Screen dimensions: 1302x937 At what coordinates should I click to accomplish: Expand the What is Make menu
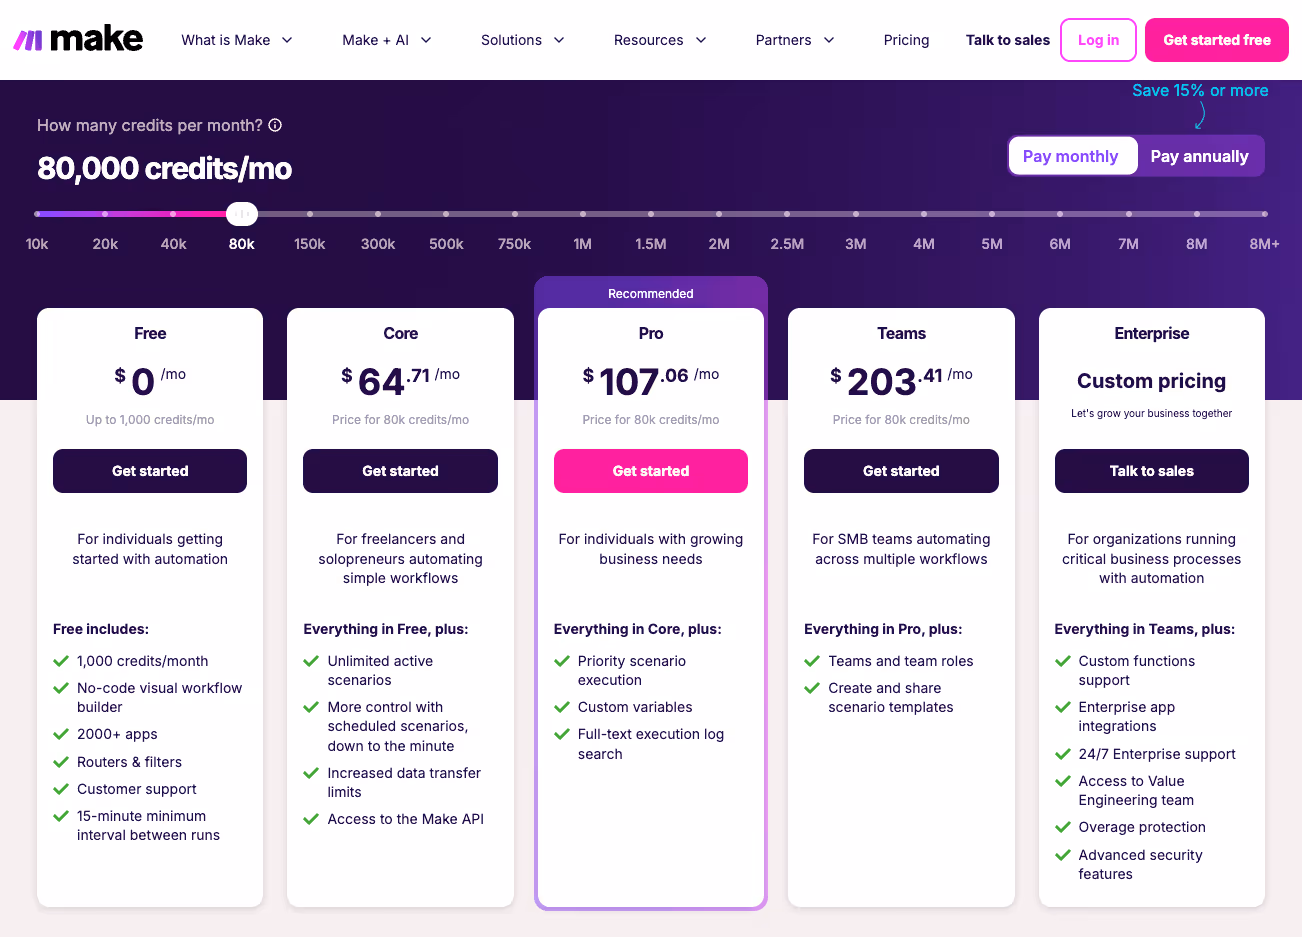237,40
